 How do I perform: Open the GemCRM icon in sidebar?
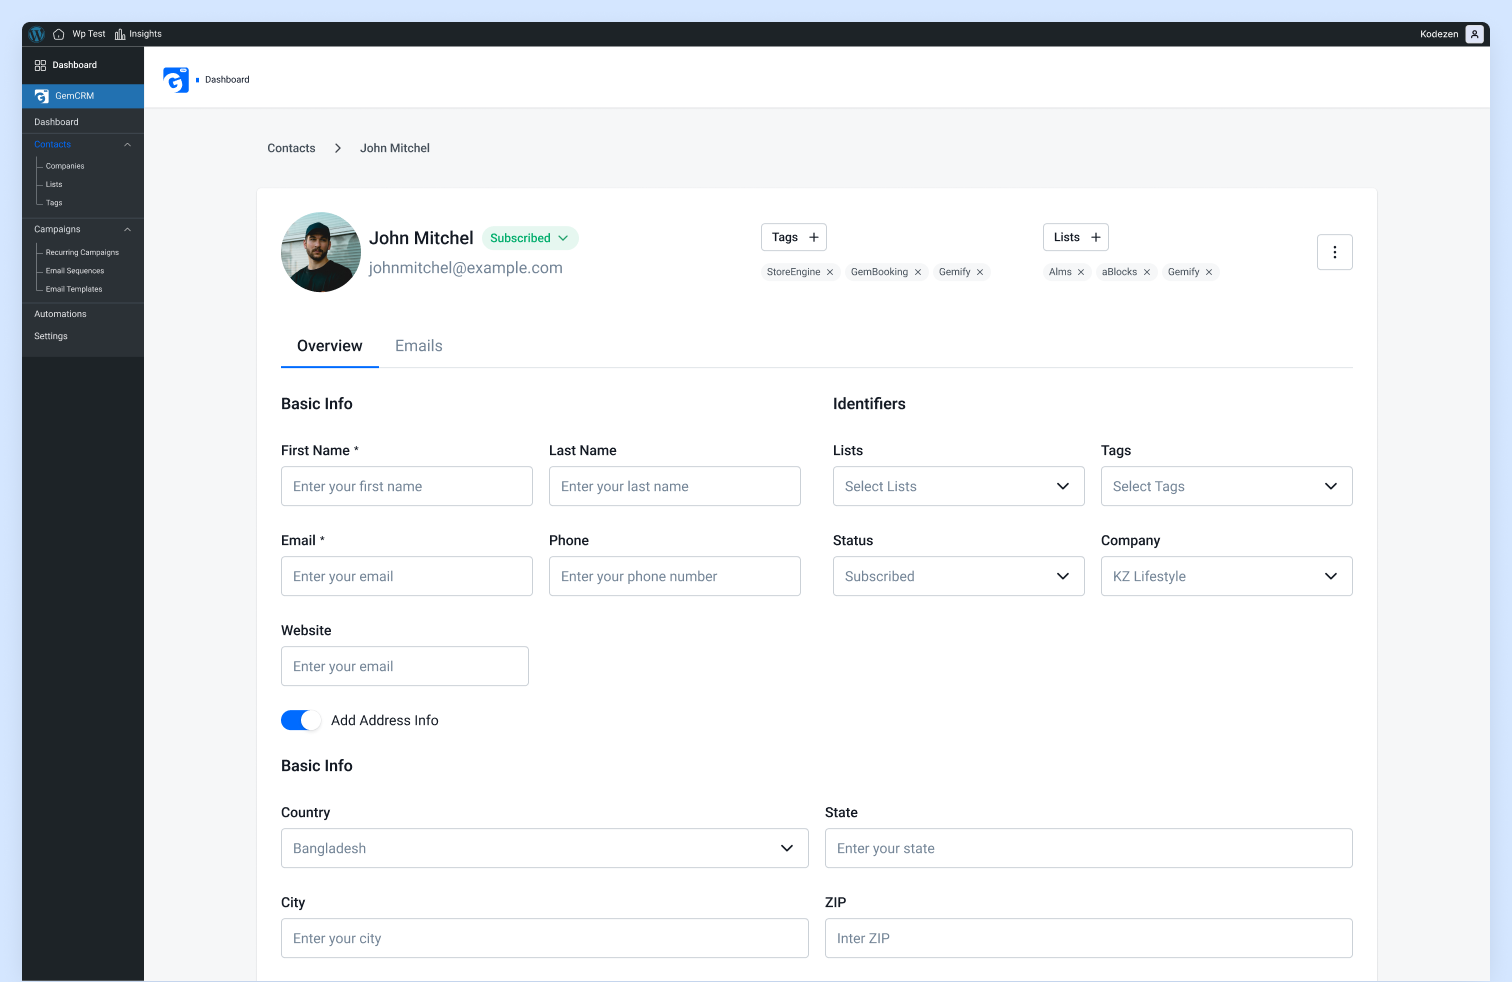[x=41, y=95]
